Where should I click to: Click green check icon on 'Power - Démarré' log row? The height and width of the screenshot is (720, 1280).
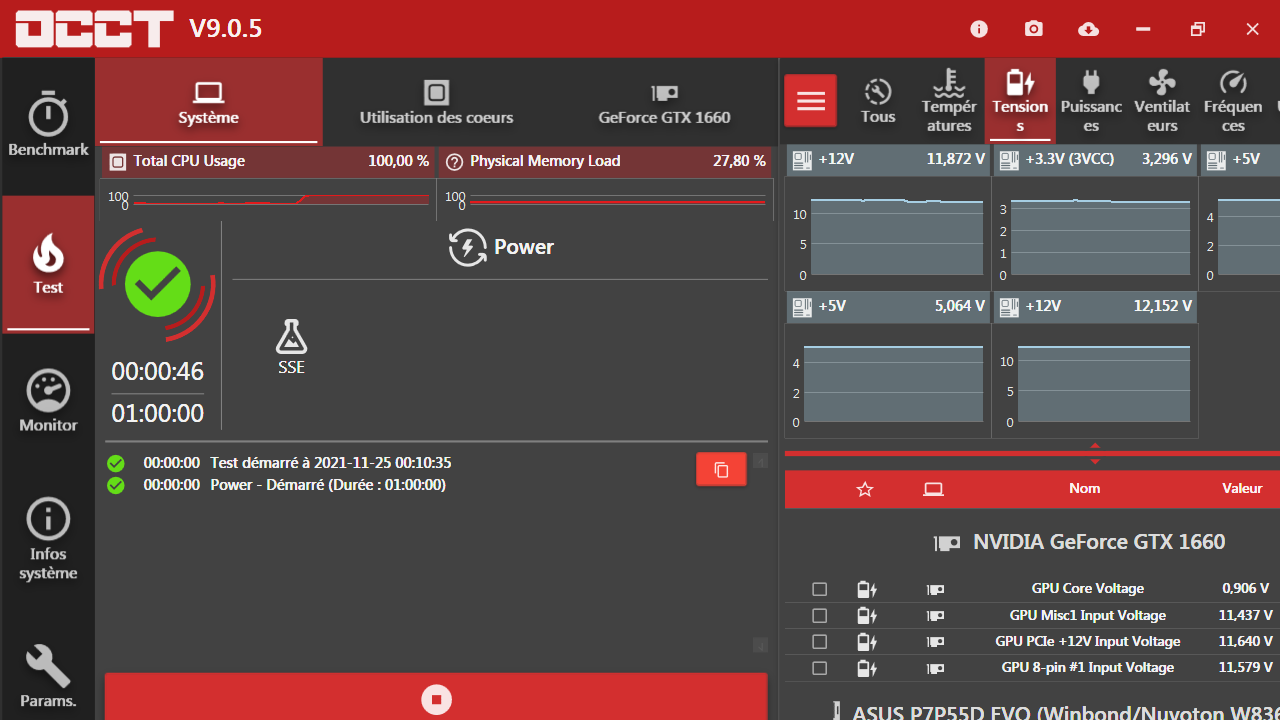pos(116,485)
